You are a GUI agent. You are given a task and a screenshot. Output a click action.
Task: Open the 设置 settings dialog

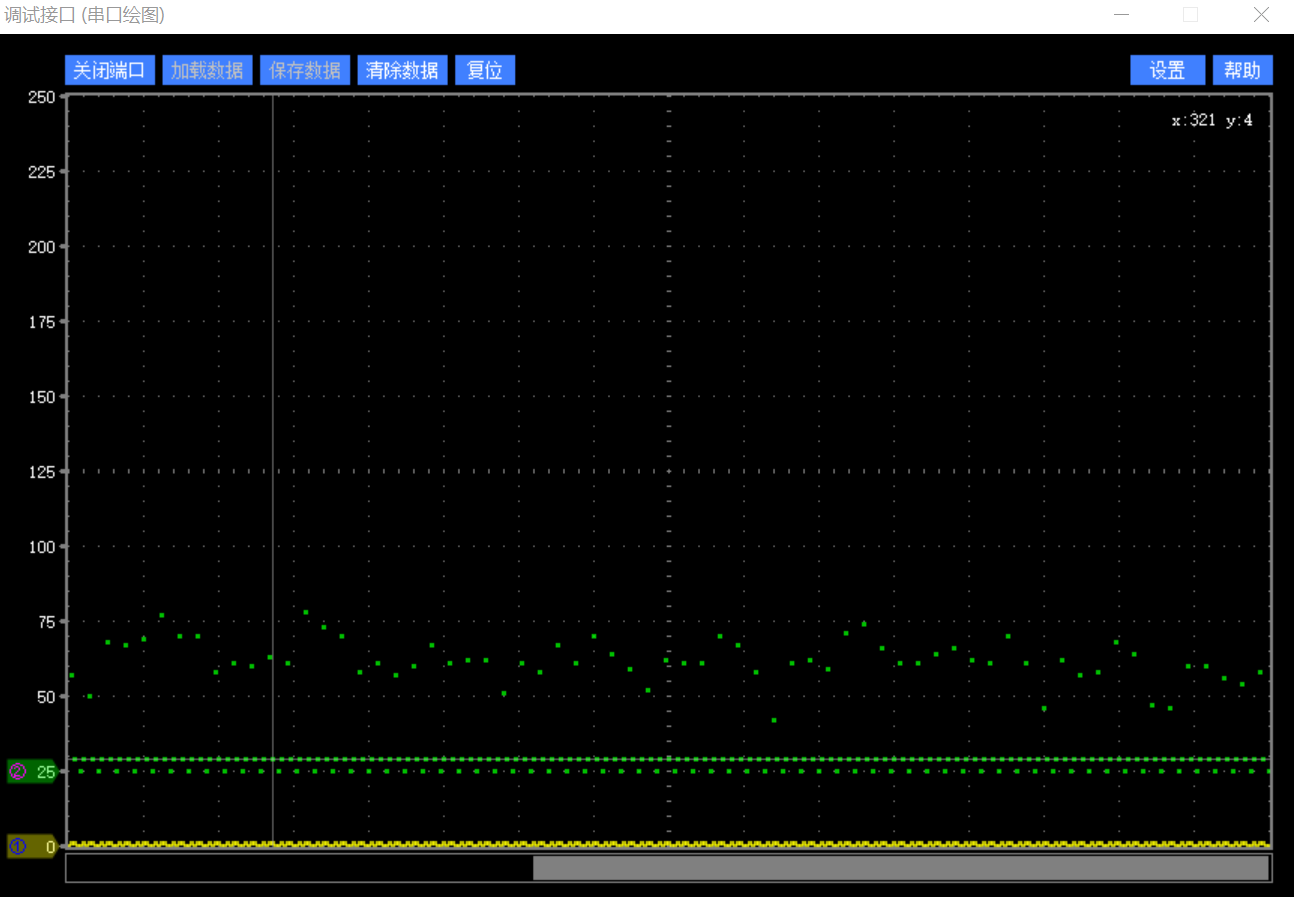pos(1167,70)
